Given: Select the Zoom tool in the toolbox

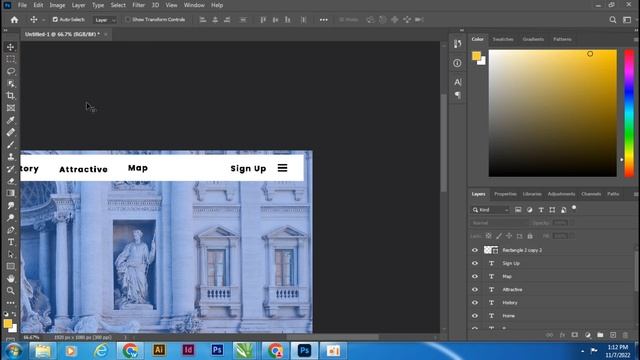Looking at the screenshot, I should pyautogui.click(x=11, y=291).
